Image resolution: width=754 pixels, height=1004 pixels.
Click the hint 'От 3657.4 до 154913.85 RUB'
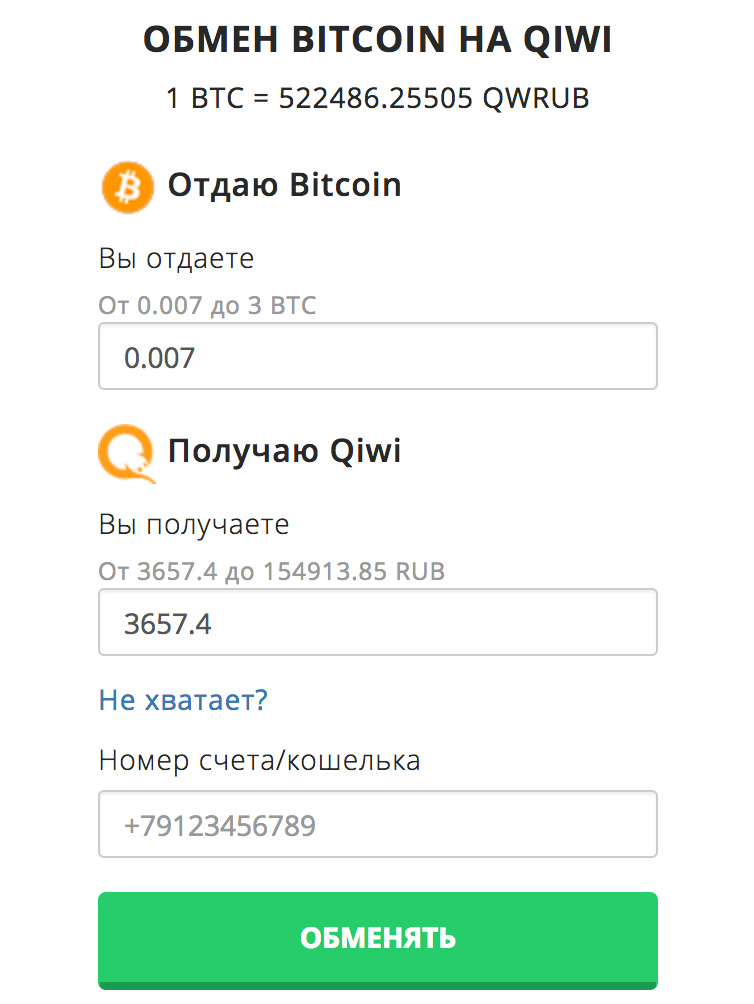[x=271, y=571]
